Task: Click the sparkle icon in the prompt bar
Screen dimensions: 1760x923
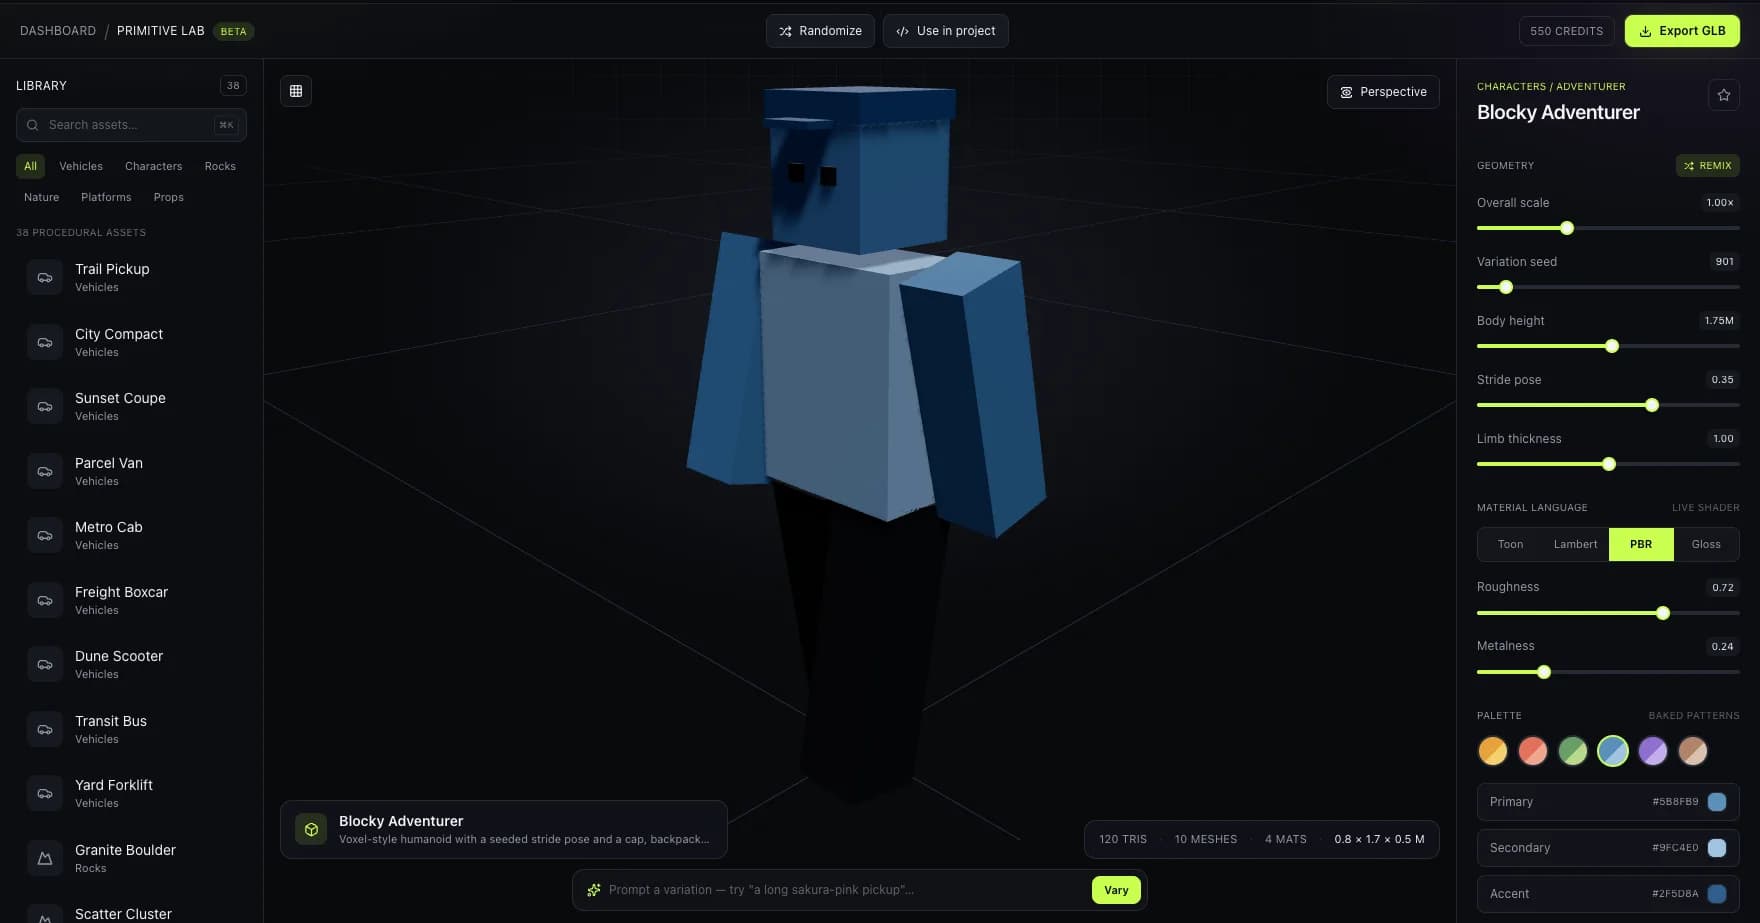Action: [x=594, y=890]
